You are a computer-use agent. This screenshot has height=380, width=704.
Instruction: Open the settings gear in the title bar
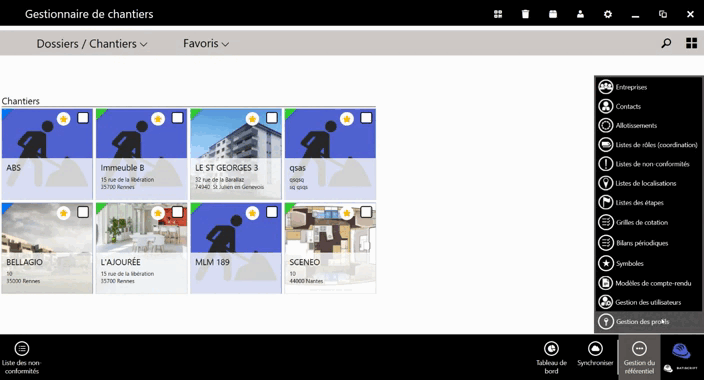[x=607, y=14]
